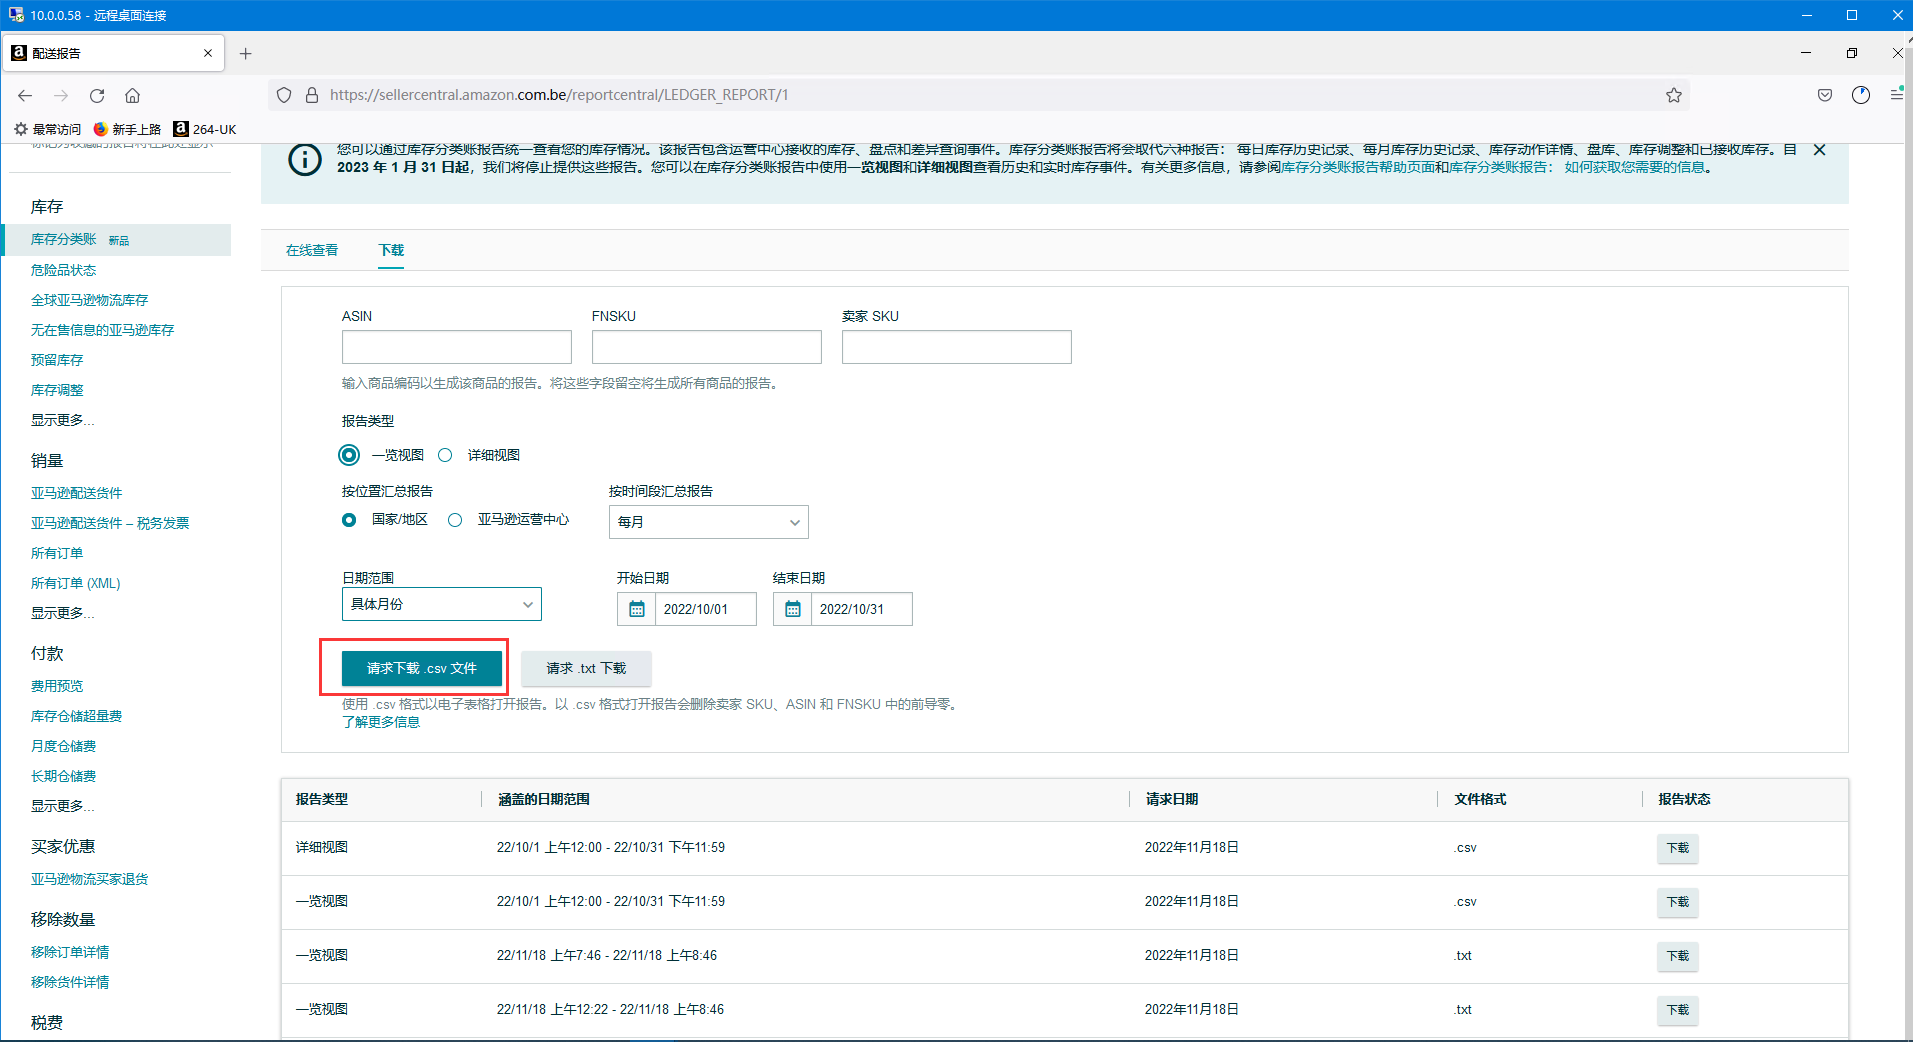Bookmark page with star icon

click(x=1674, y=95)
